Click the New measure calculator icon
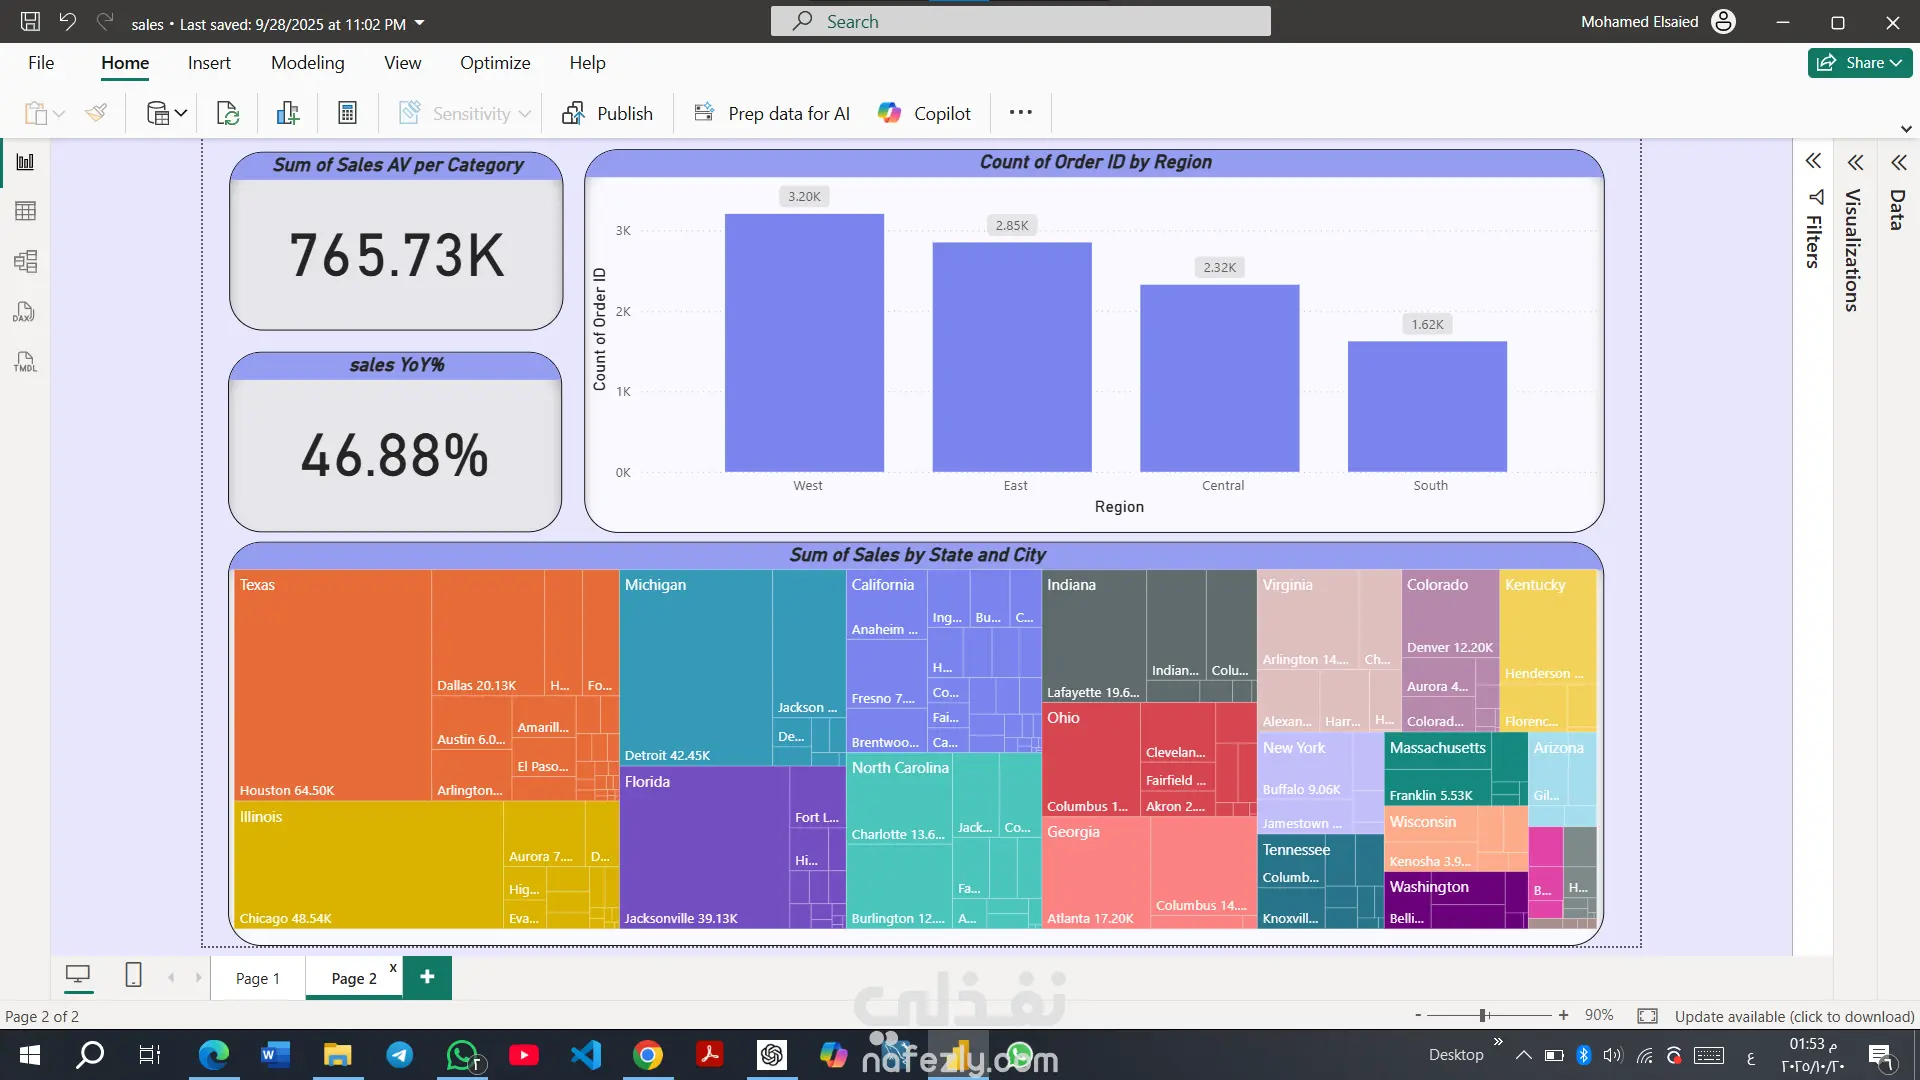 click(x=347, y=113)
